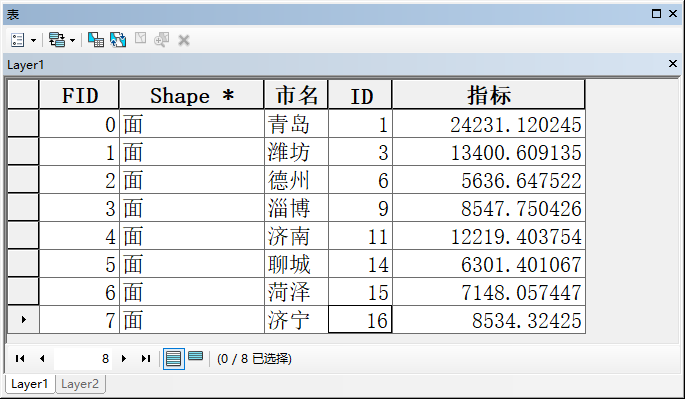Expand the Related Tables dropdown arrow

[73, 41]
